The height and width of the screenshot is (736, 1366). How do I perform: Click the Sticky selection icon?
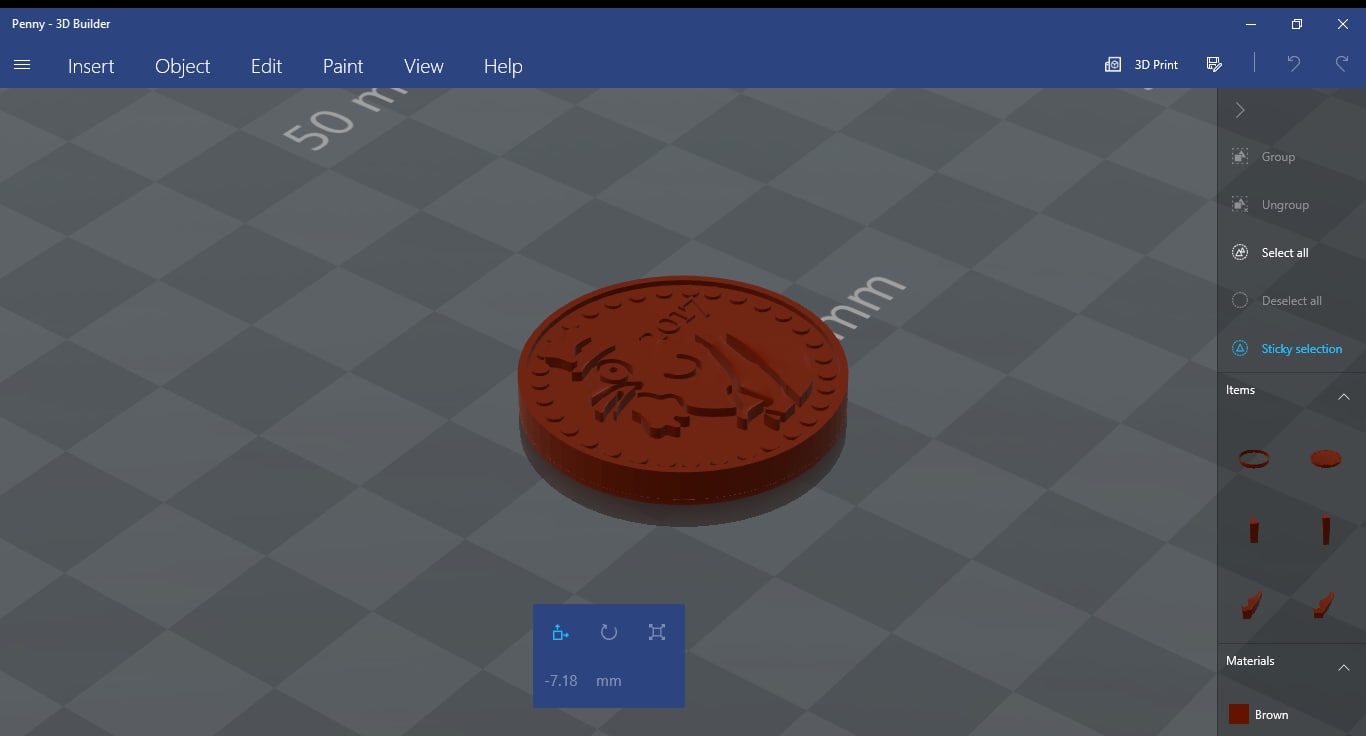(1240, 349)
